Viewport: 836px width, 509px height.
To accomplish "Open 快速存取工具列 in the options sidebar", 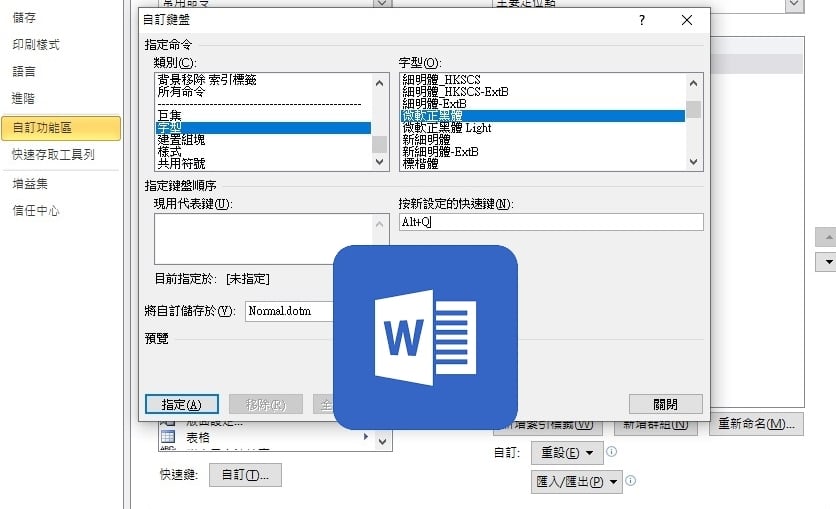I will [53, 155].
